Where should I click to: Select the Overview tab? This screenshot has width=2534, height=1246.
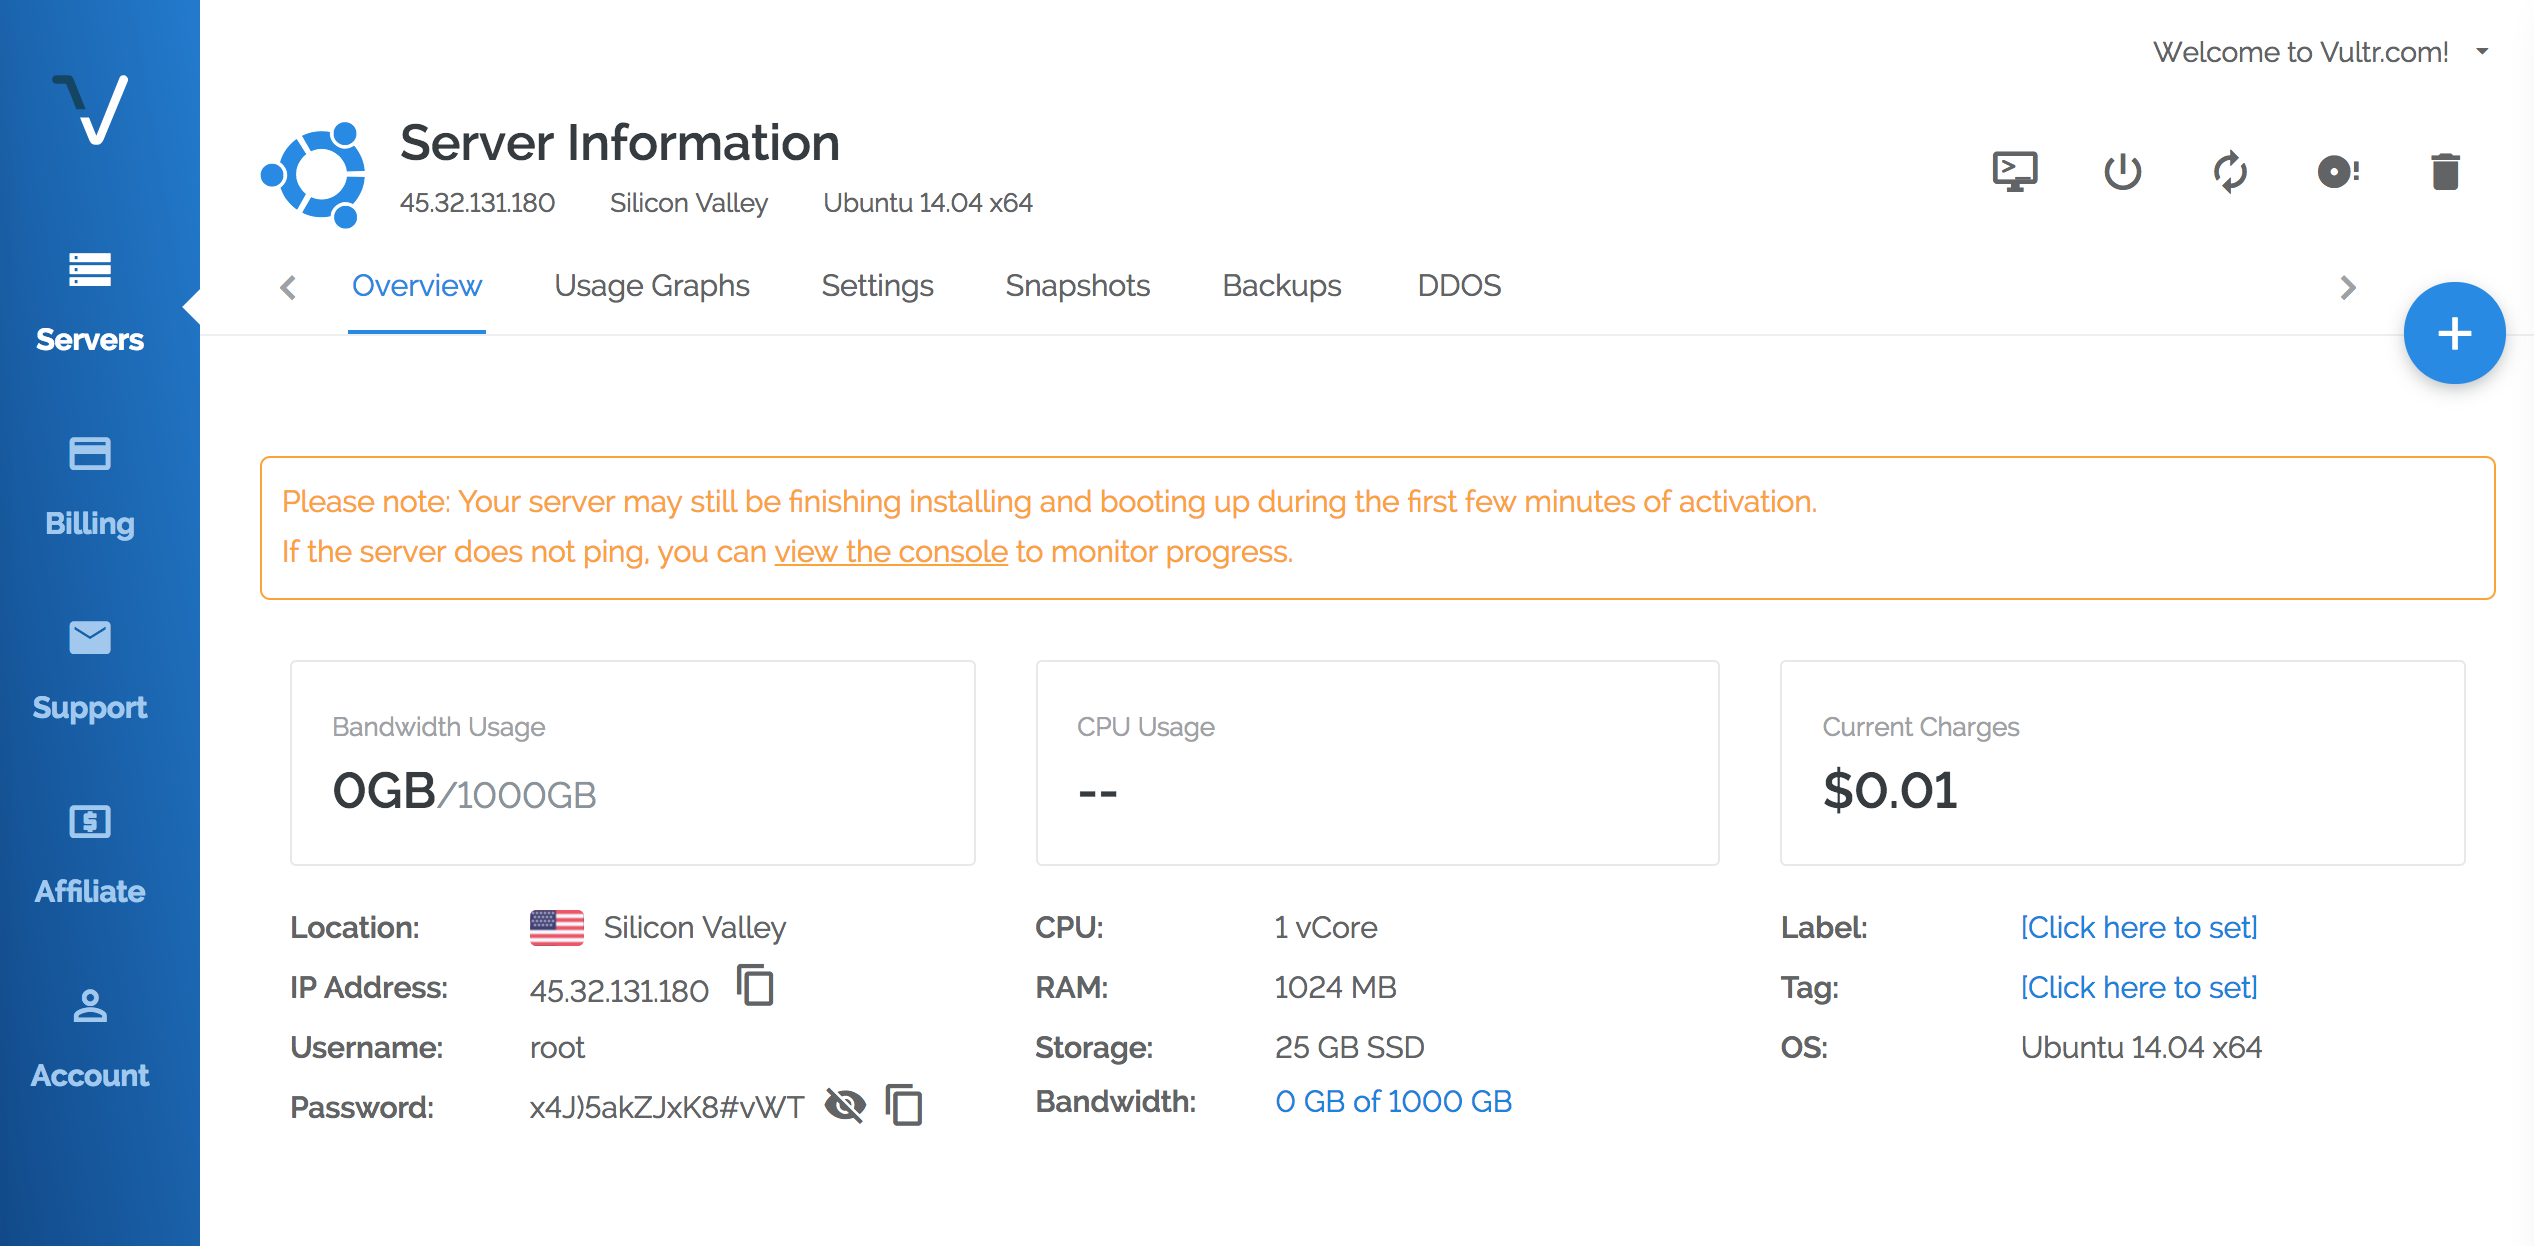417,286
